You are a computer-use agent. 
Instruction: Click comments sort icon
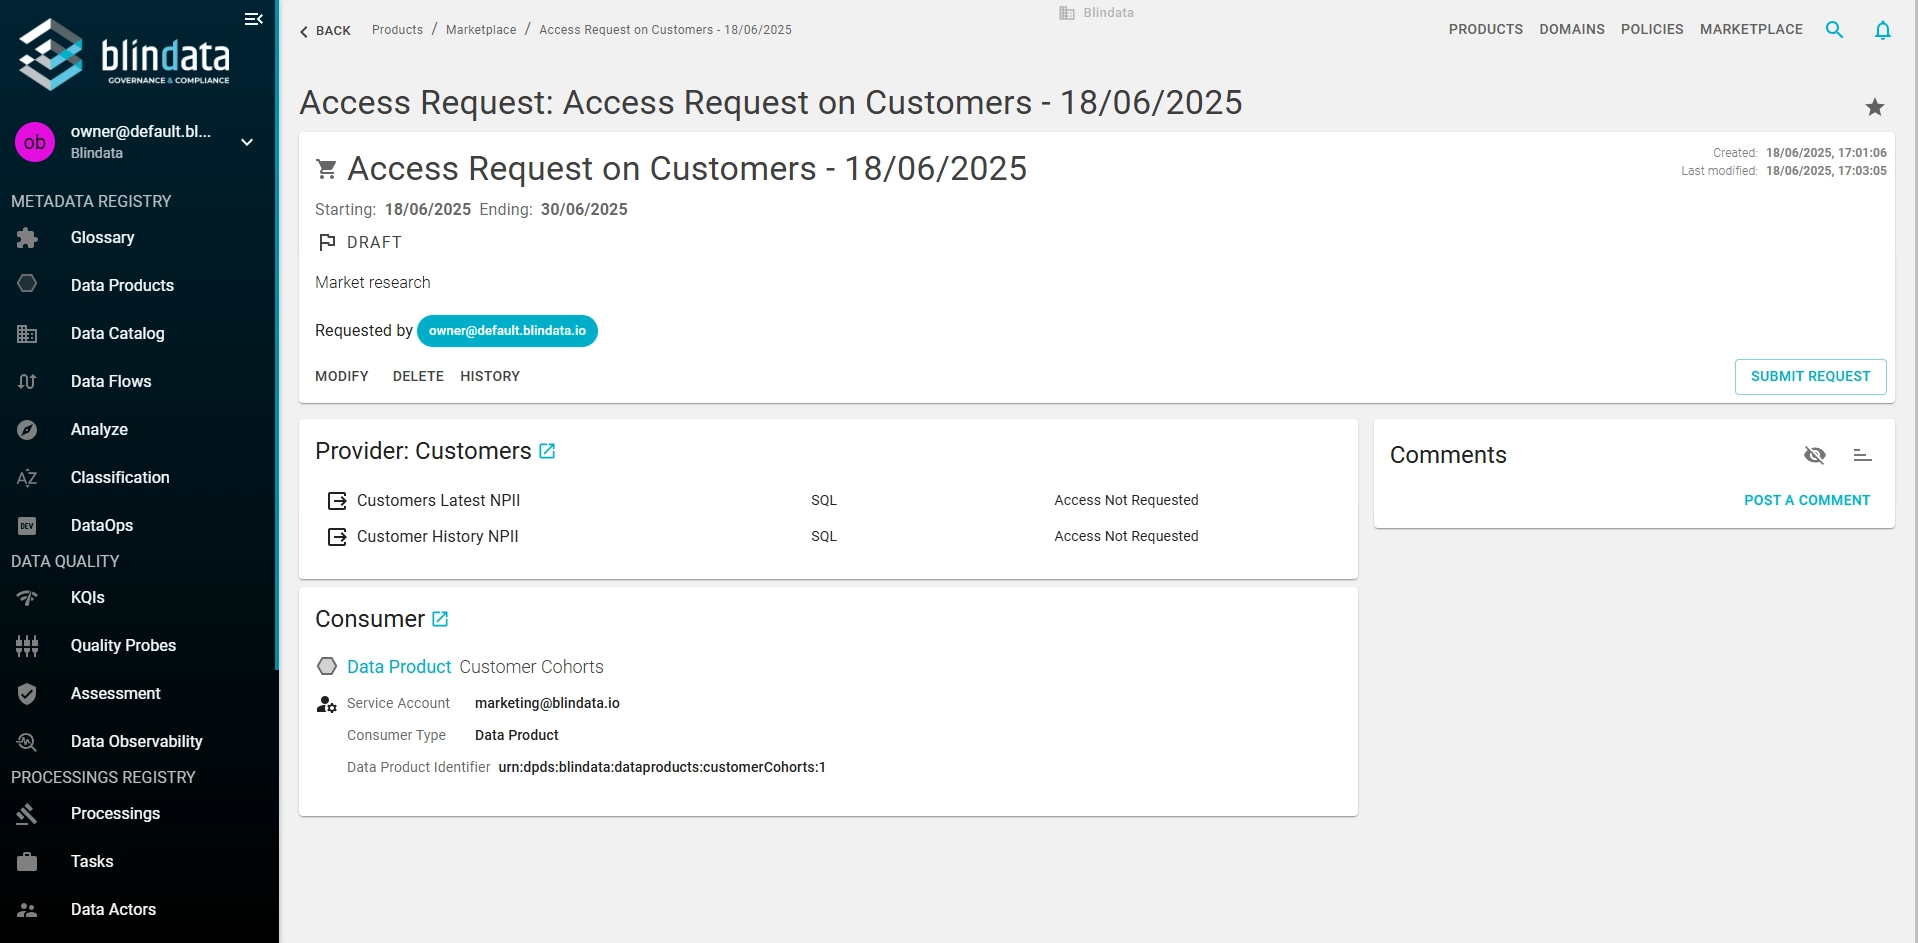(x=1862, y=455)
